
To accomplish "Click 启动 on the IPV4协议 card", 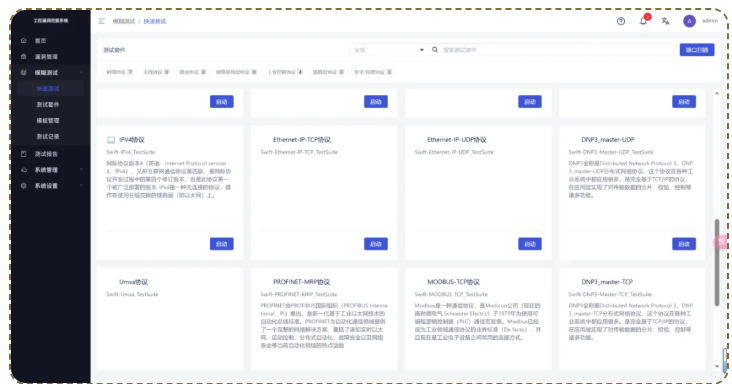I will coord(222,244).
